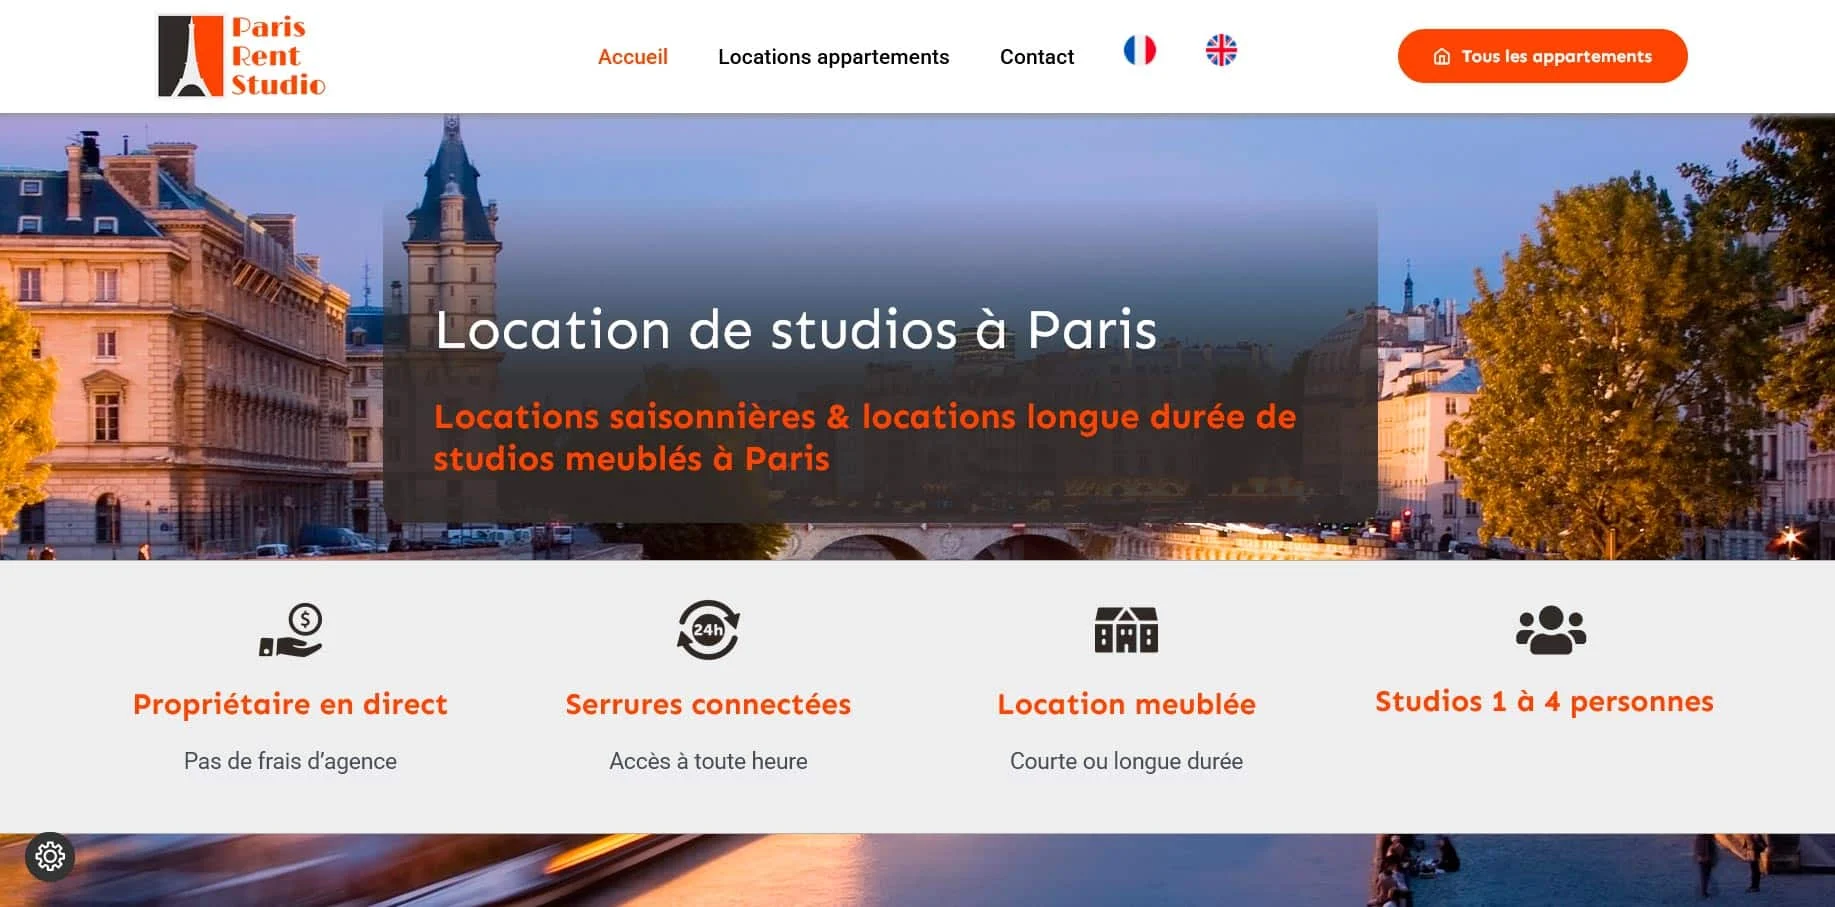Click the orange Locations saisonnières subtitle
Image resolution: width=1835 pixels, height=907 pixels.
[x=865, y=437]
